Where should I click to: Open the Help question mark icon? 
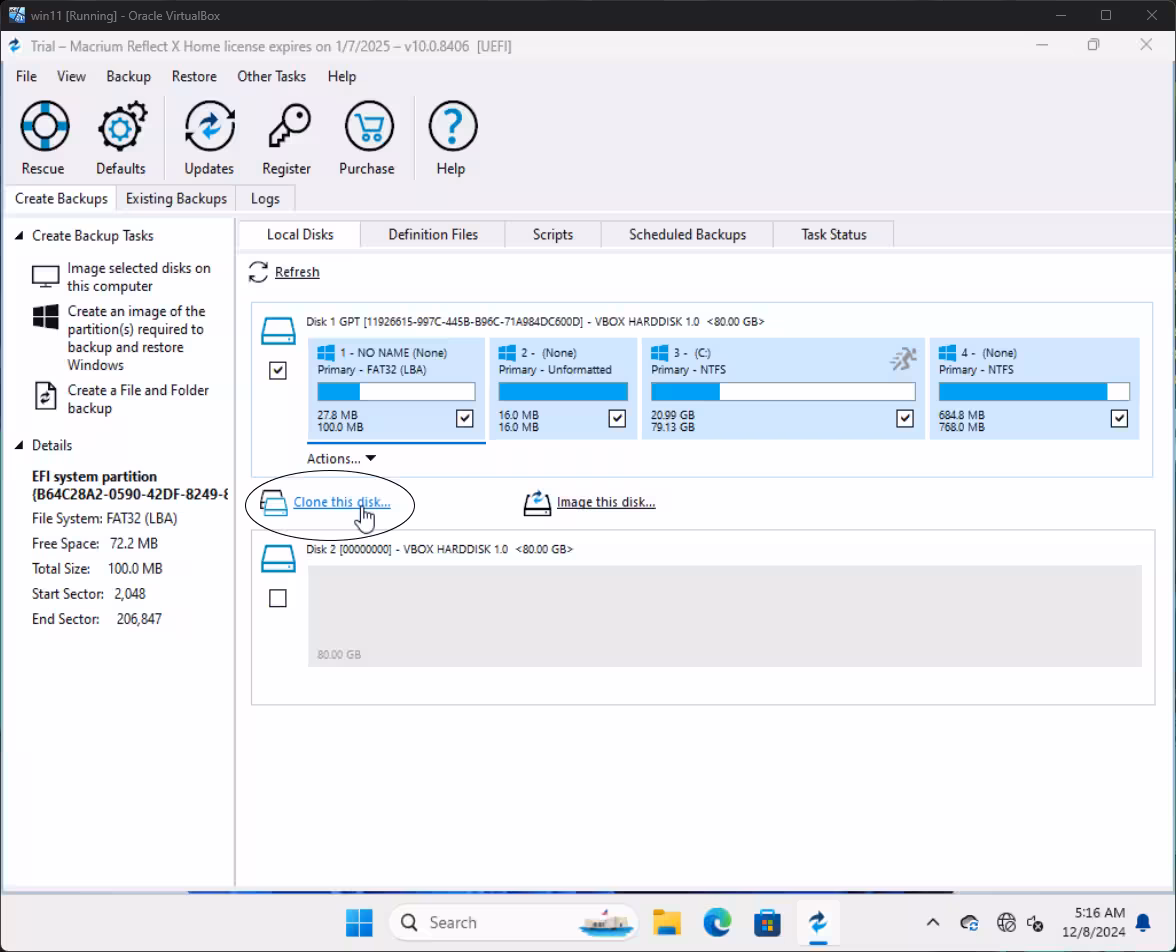[452, 127]
